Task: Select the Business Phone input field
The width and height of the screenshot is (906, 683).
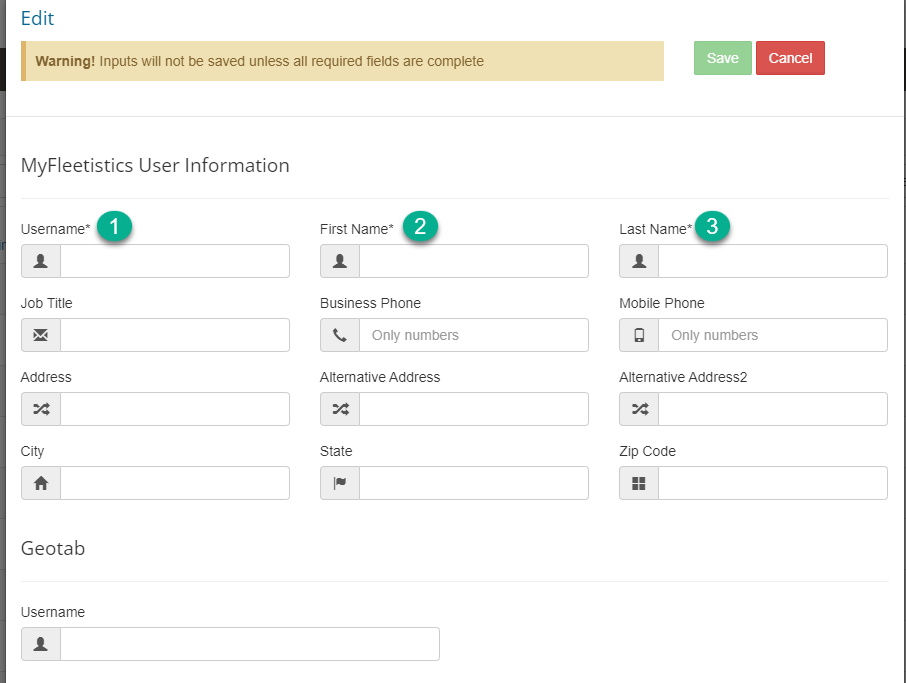Action: [474, 335]
